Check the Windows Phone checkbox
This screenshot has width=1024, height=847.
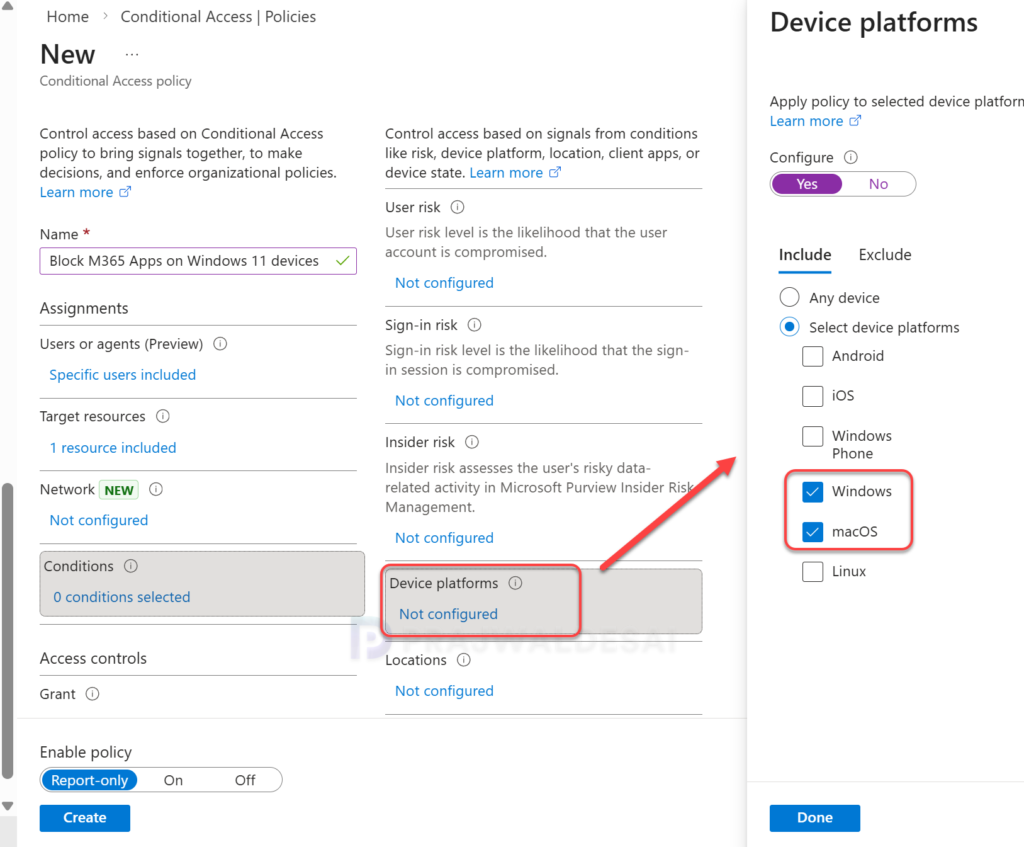pyautogui.click(x=812, y=436)
